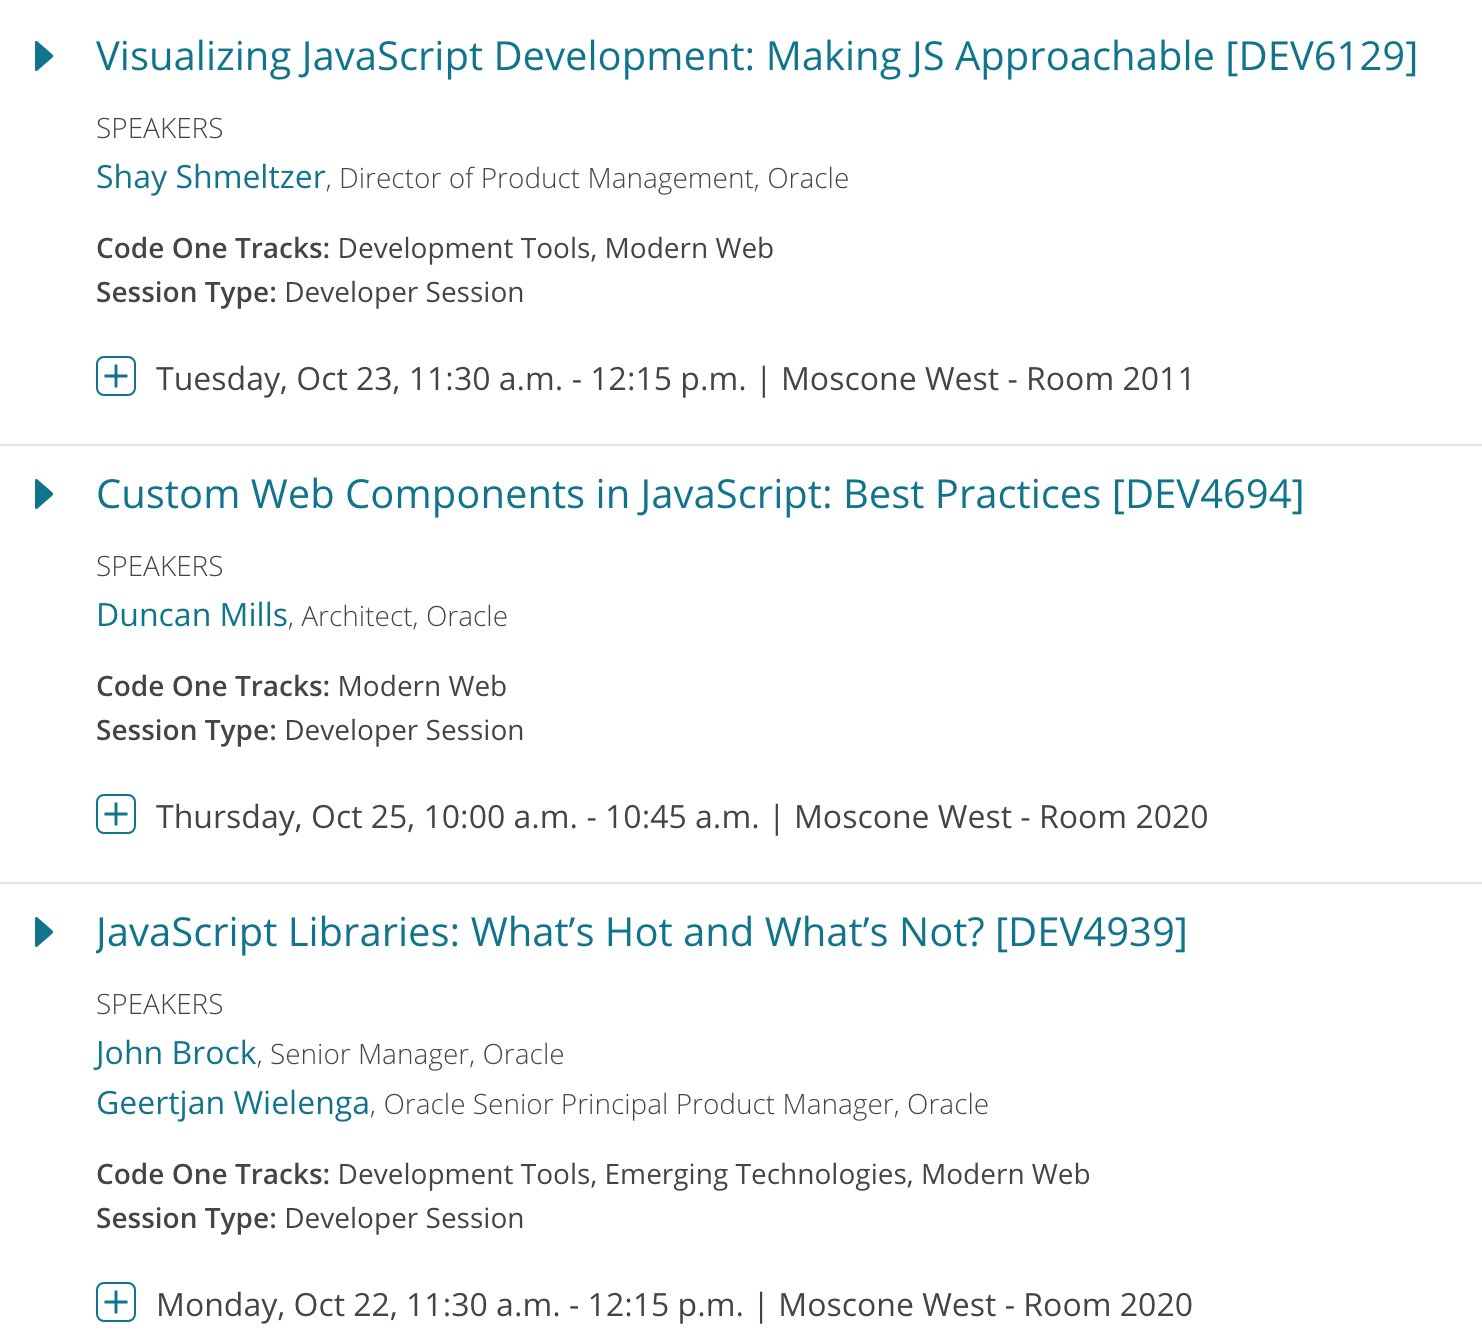Add the Tuesday Oct 23 session via plus icon
The image size is (1482, 1338).
[x=116, y=377]
